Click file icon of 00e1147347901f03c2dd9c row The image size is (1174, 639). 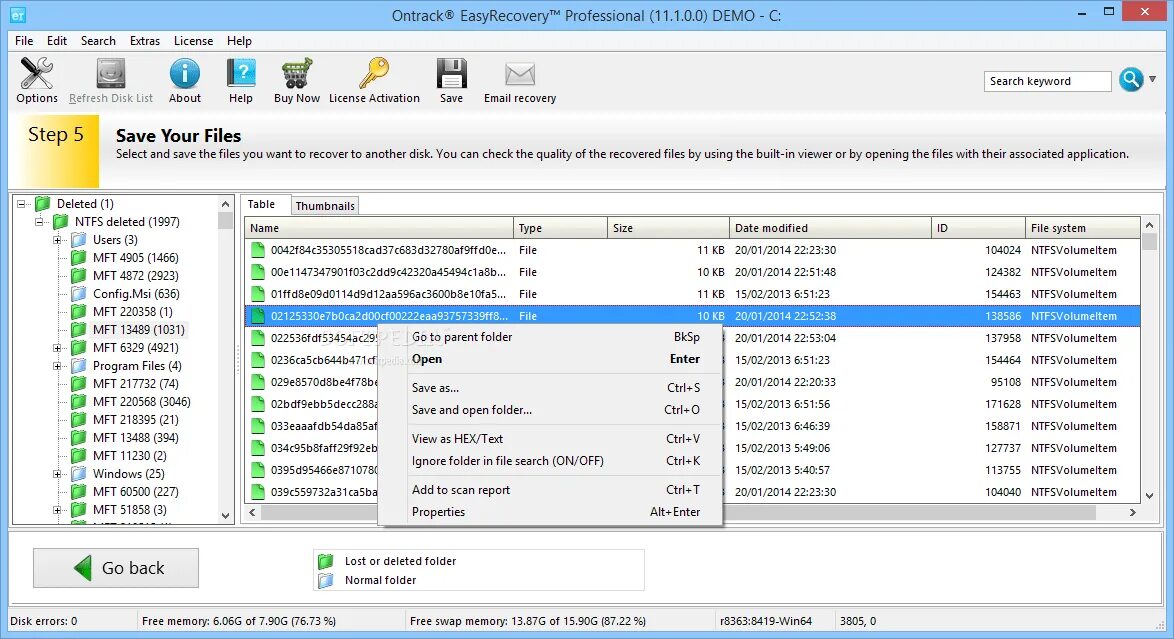coord(258,272)
